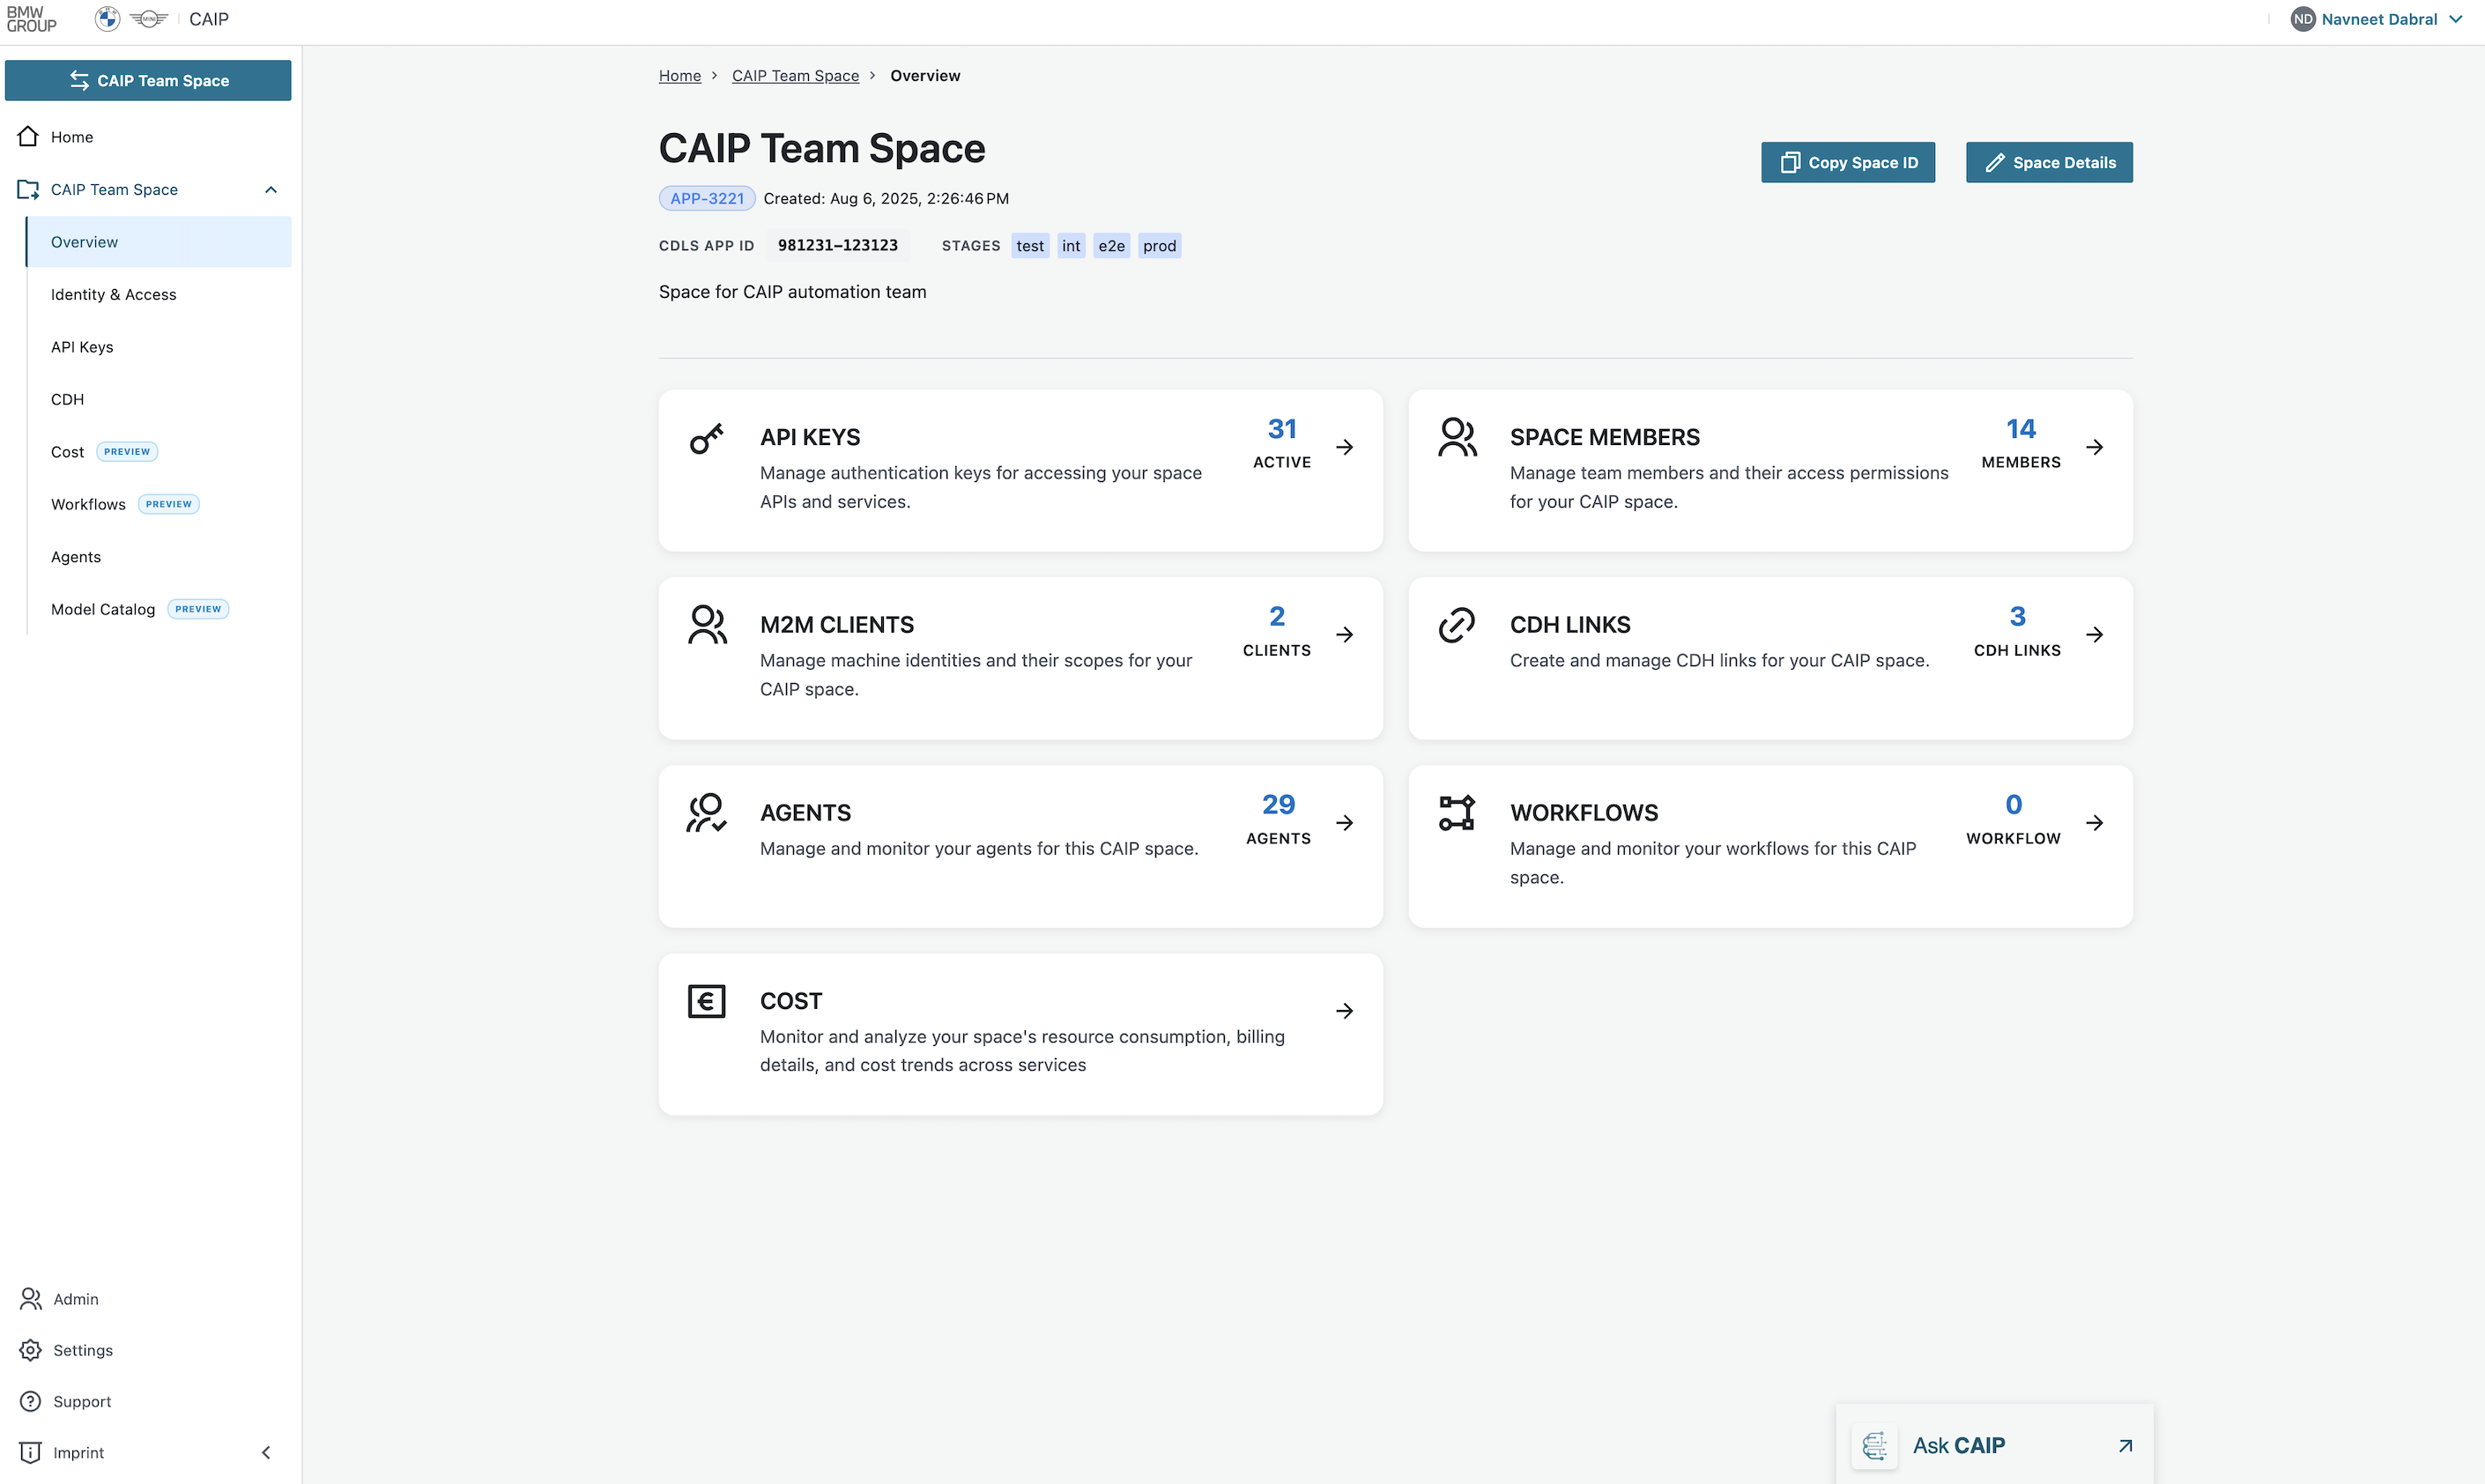This screenshot has width=2485, height=1484.
Task: Collapse the CAIP Team Space sidebar section
Action: click(x=271, y=189)
